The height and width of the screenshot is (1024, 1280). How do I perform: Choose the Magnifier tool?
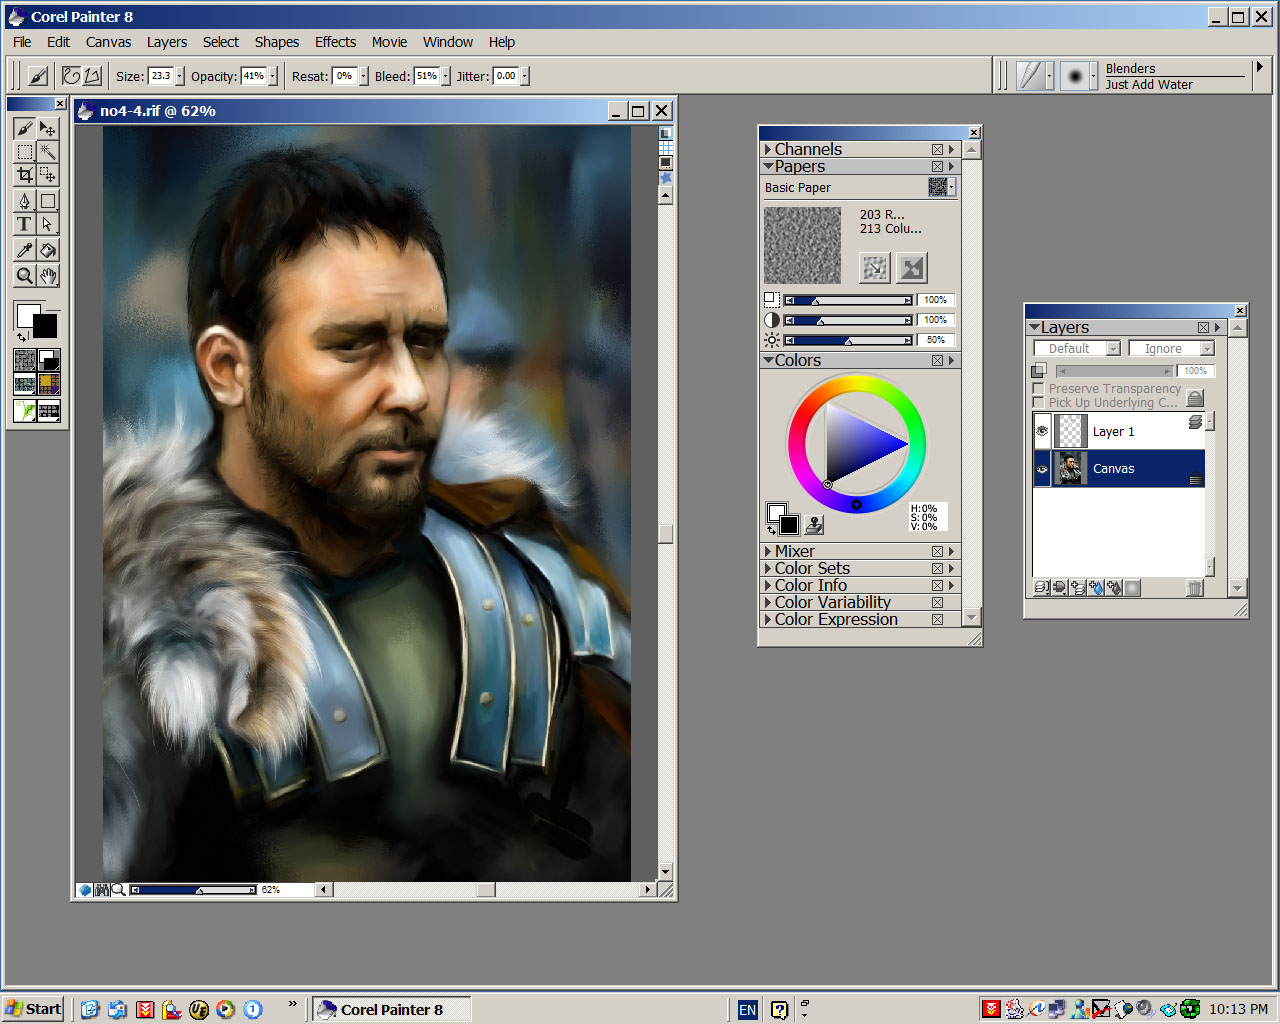25,275
